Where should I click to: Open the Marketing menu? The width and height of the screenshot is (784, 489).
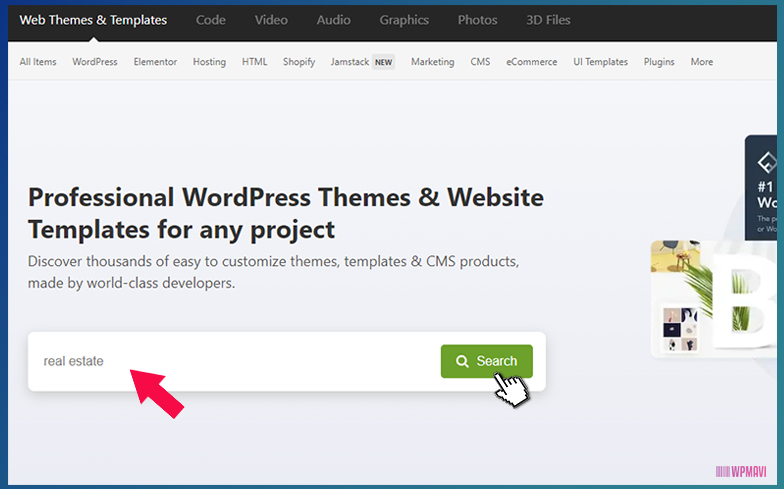[x=432, y=62]
